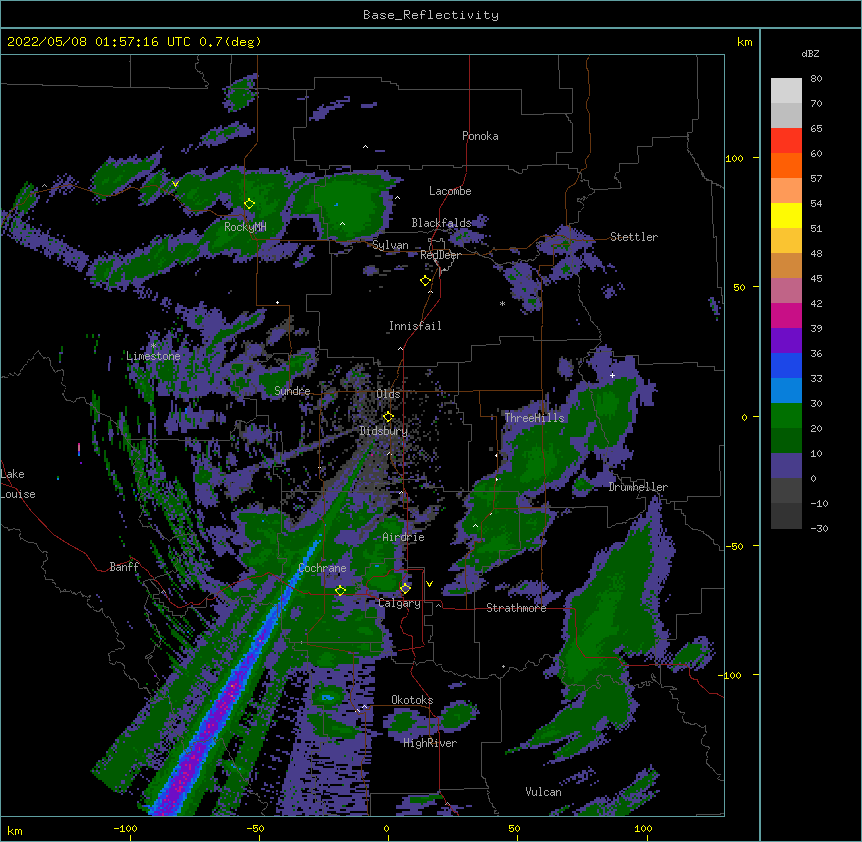The width and height of the screenshot is (862, 842).
Task: Click the 80 value on dBZ legend
Action: click(816, 79)
